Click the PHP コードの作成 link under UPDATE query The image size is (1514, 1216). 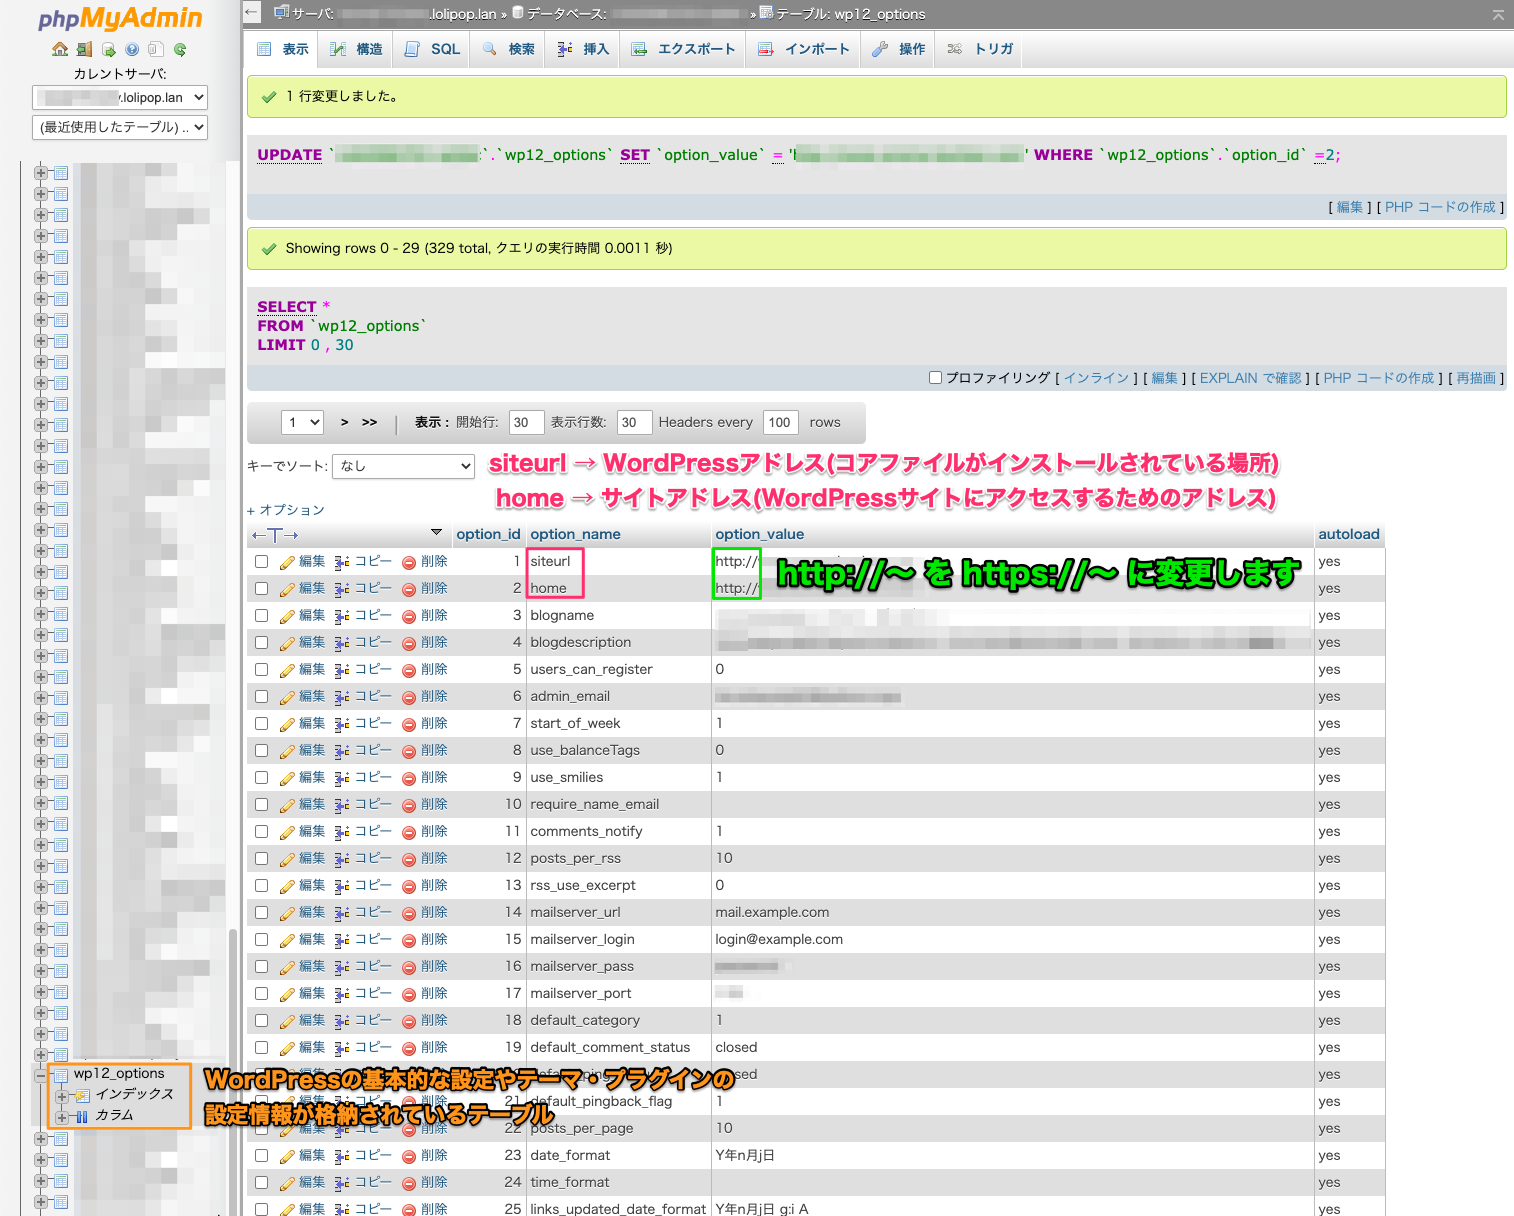coord(1440,207)
